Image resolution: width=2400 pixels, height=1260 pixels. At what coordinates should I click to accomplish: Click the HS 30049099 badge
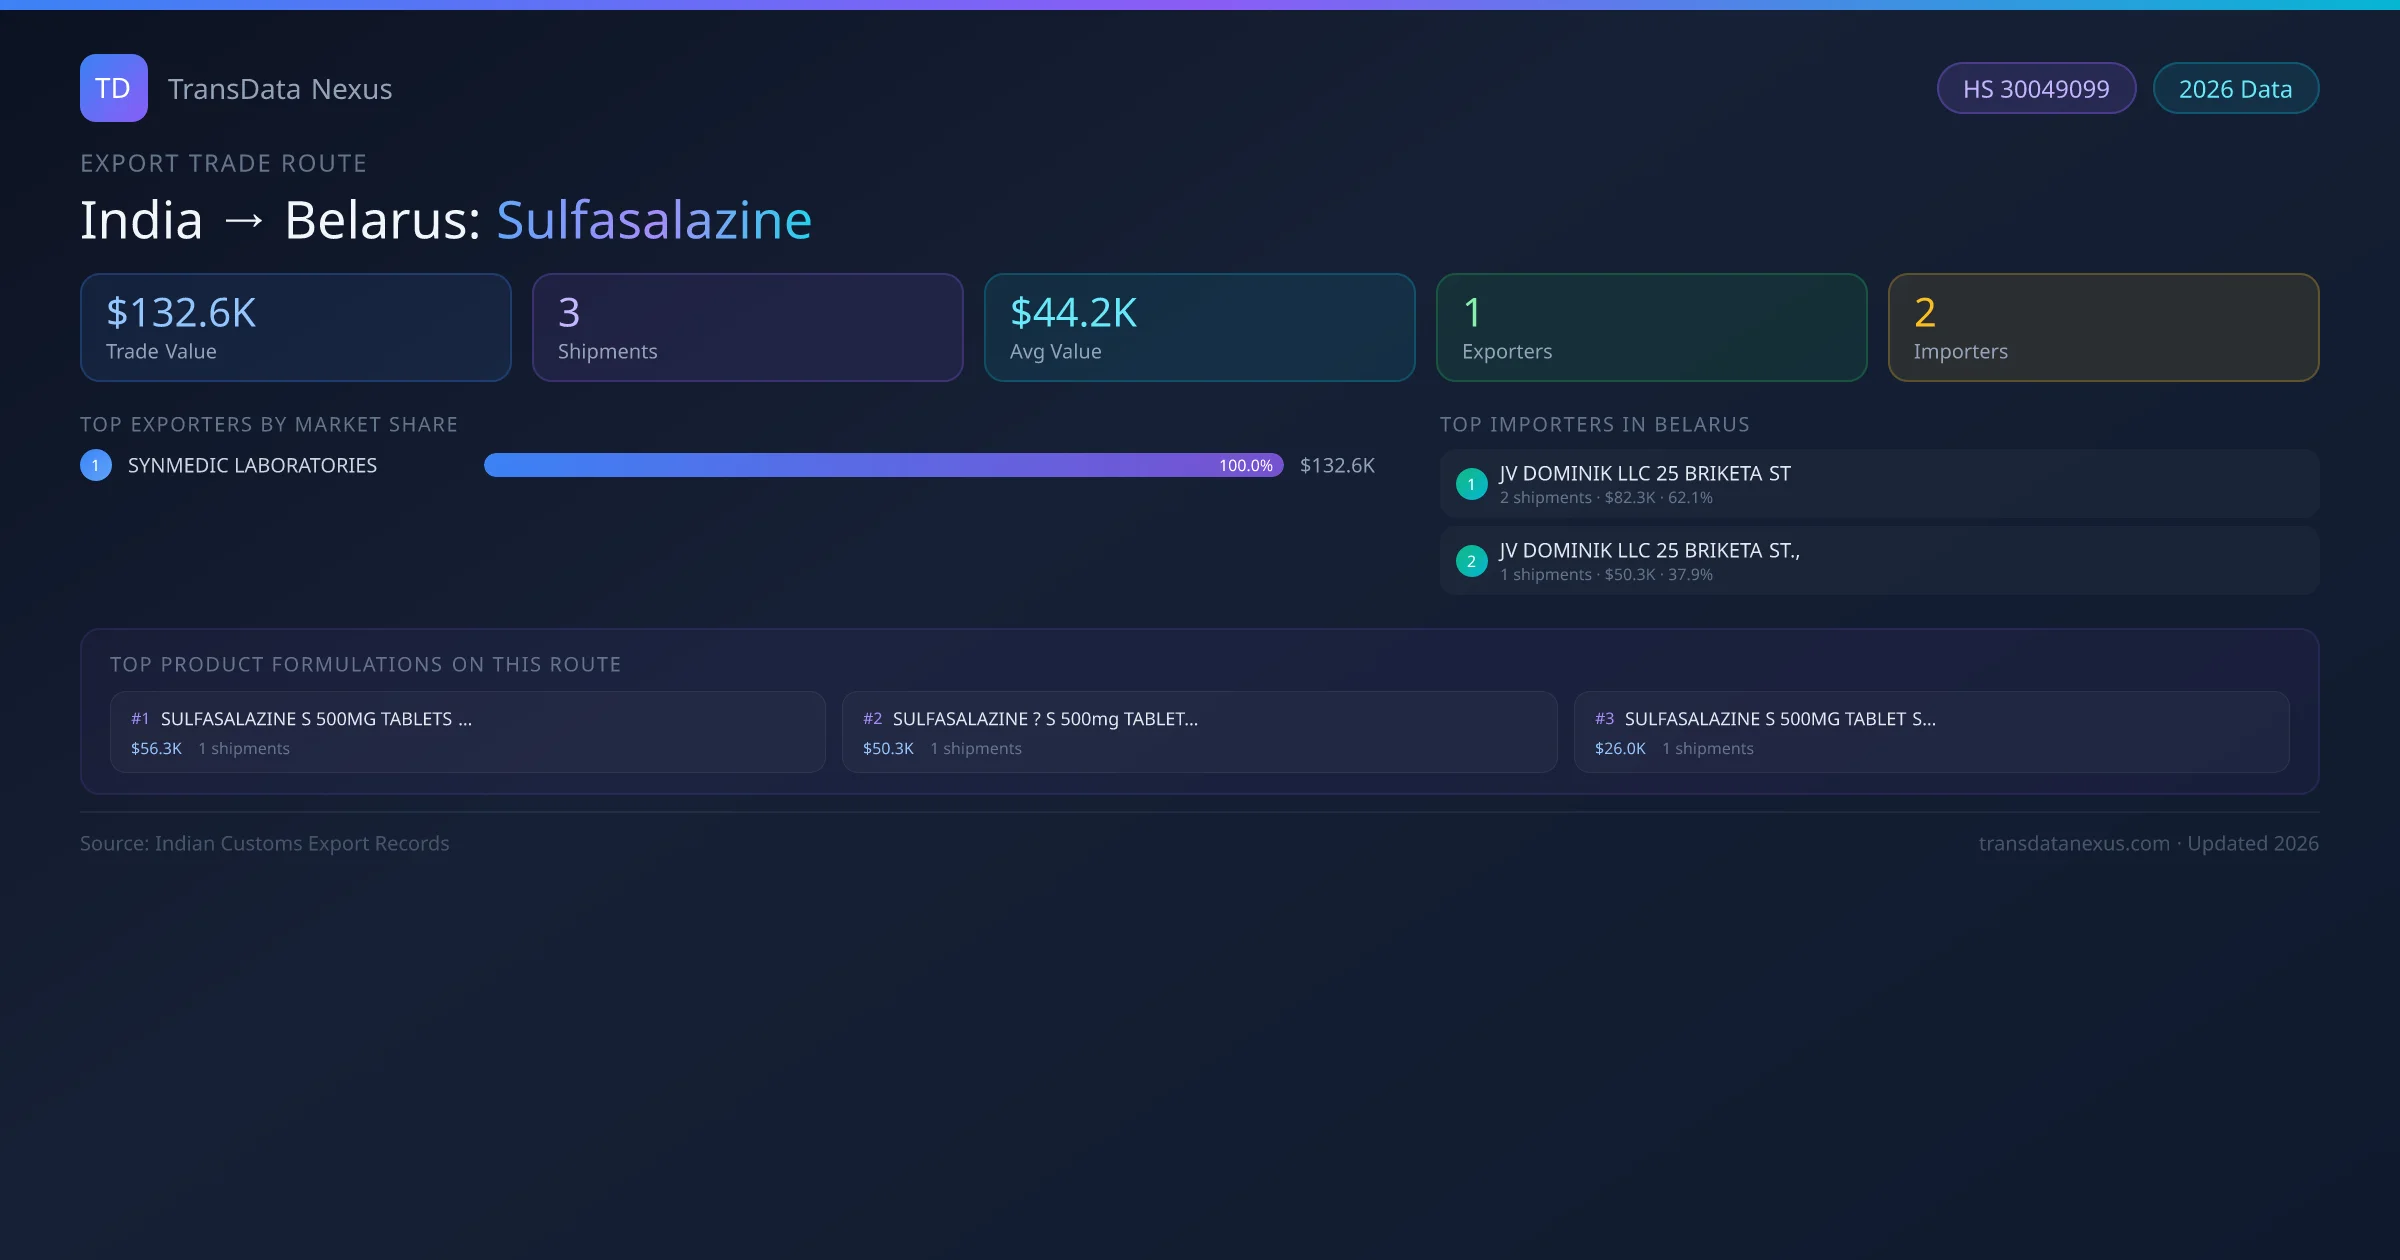(x=2036, y=89)
